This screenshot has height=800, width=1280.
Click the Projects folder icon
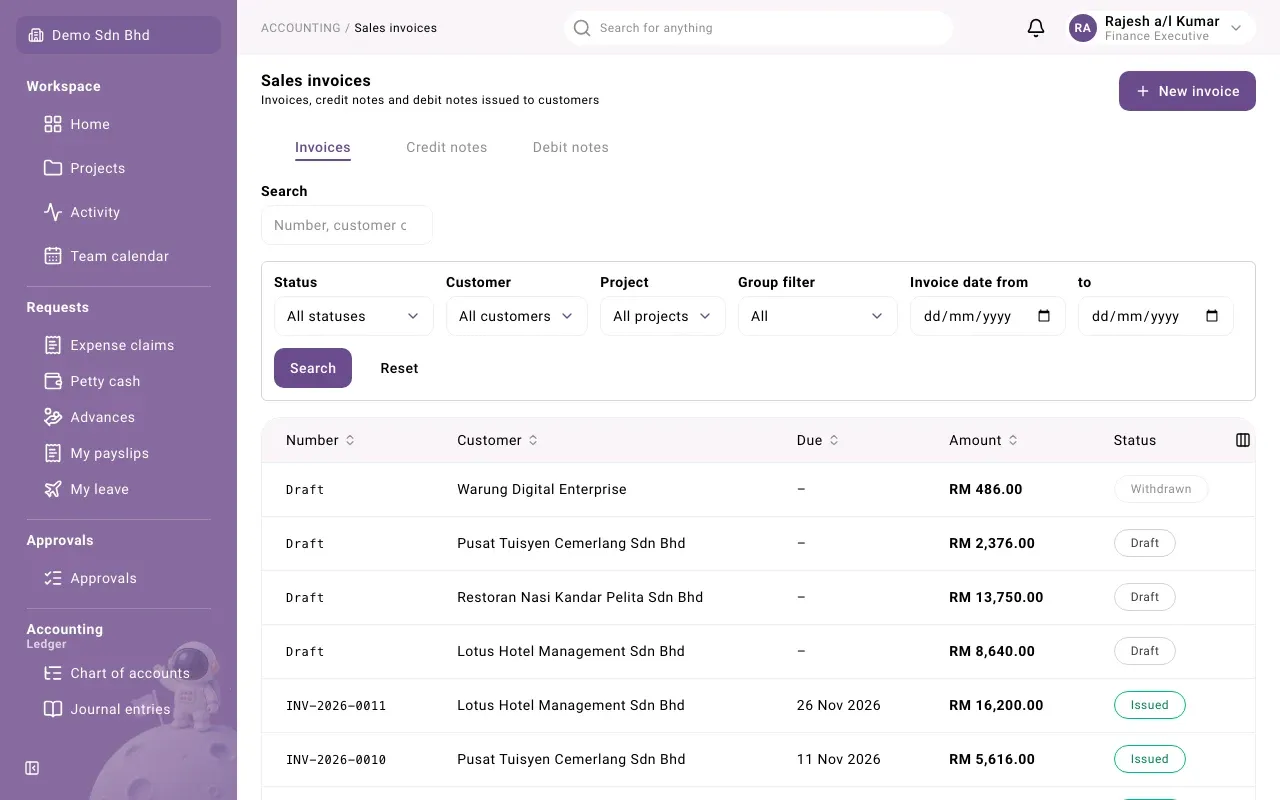[x=53, y=168]
